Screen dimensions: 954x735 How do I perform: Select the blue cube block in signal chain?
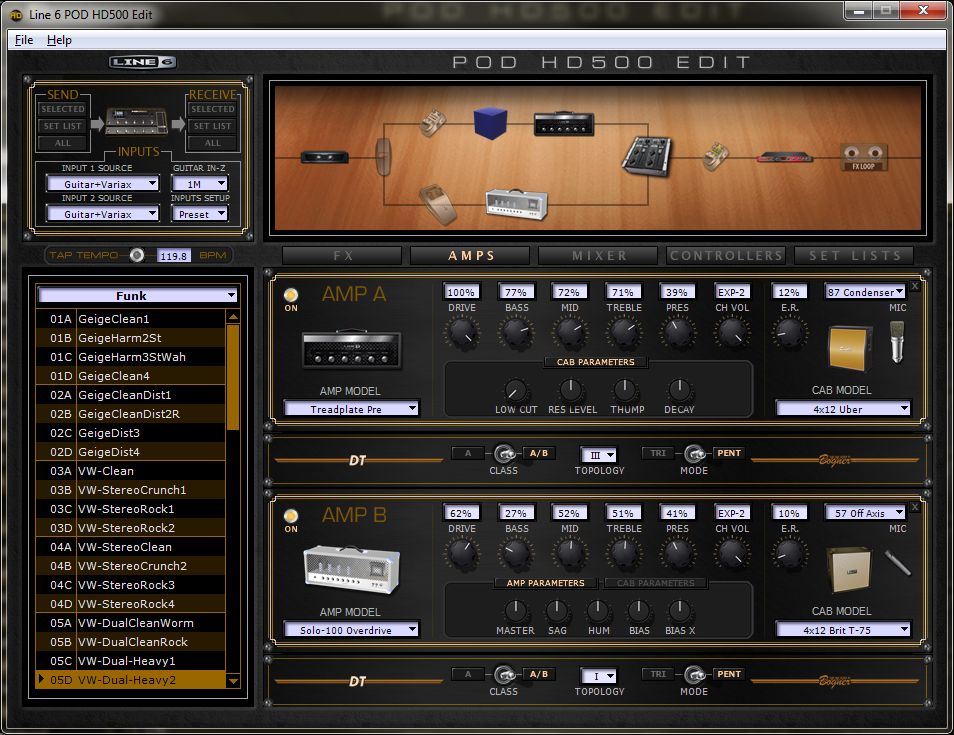click(x=490, y=124)
